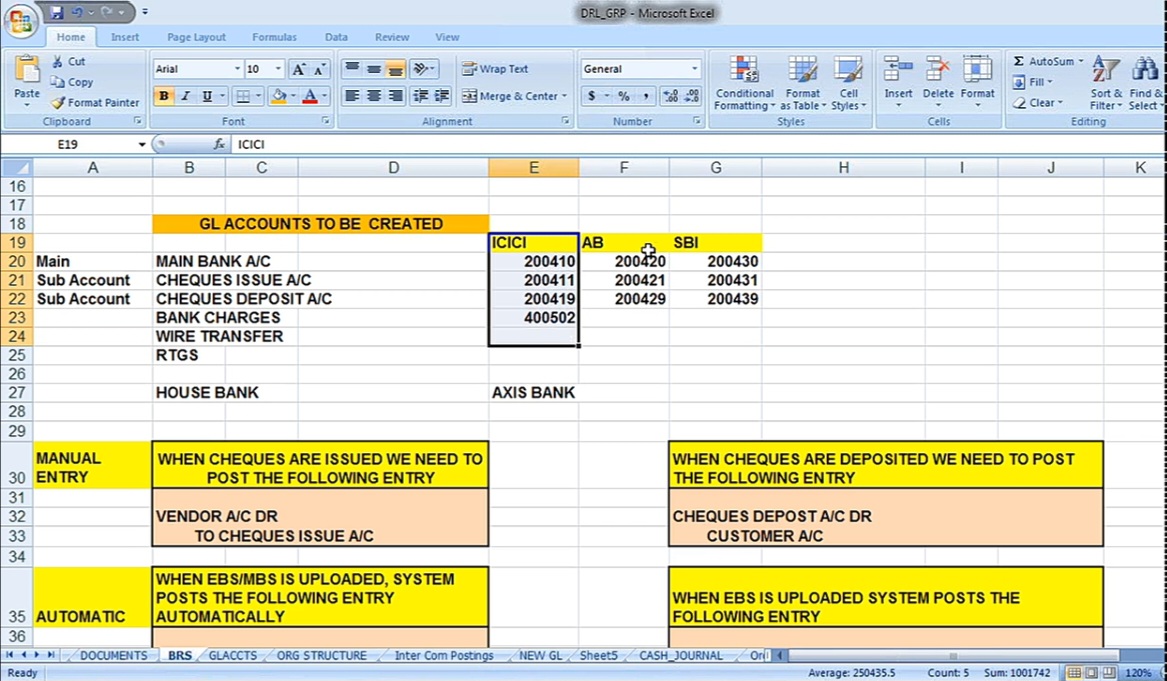Toggle Center horizontal alignment
1167x681 pixels.
click(x=374, y=96)
